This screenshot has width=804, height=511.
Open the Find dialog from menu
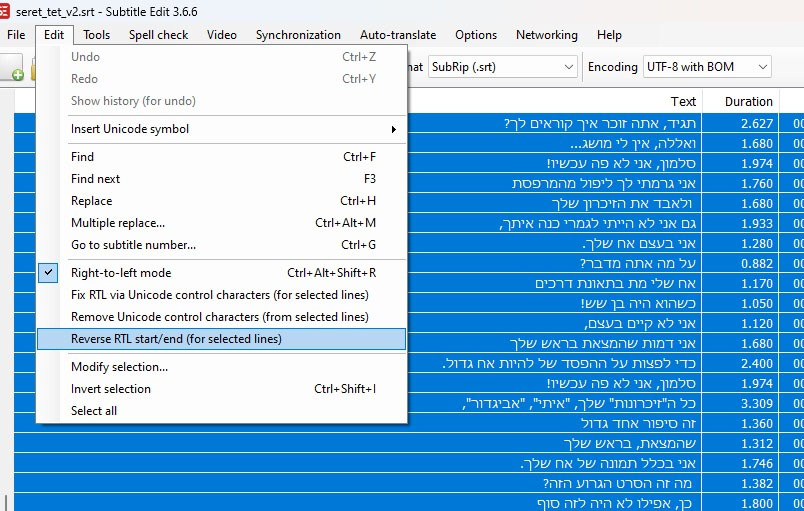tap(83, 157)
